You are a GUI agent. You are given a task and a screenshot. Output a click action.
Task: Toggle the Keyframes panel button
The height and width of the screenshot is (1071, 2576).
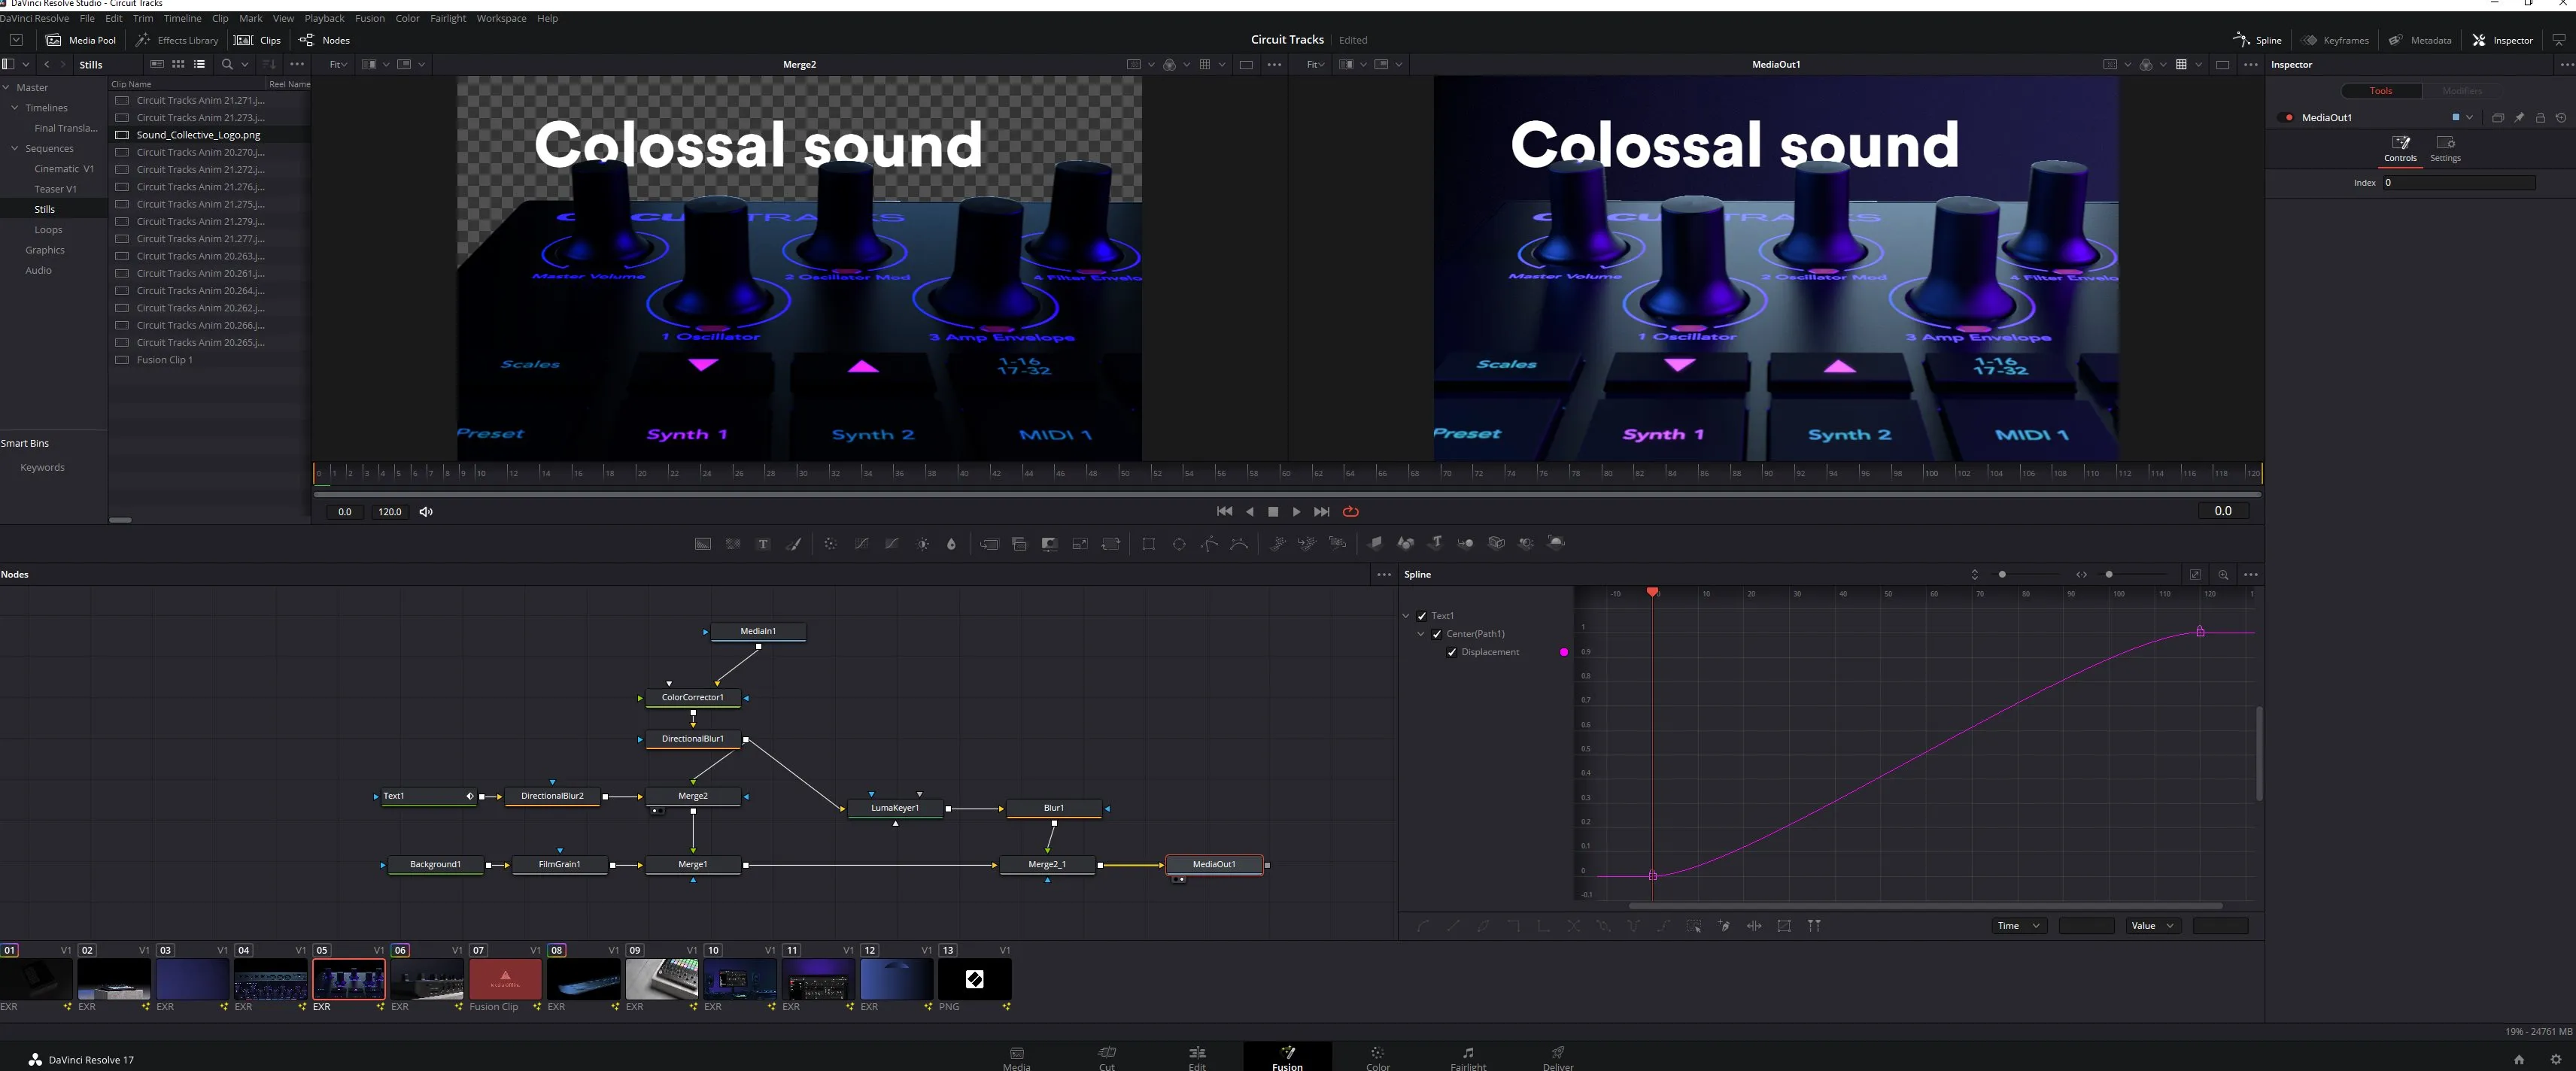click(2335, 40)
